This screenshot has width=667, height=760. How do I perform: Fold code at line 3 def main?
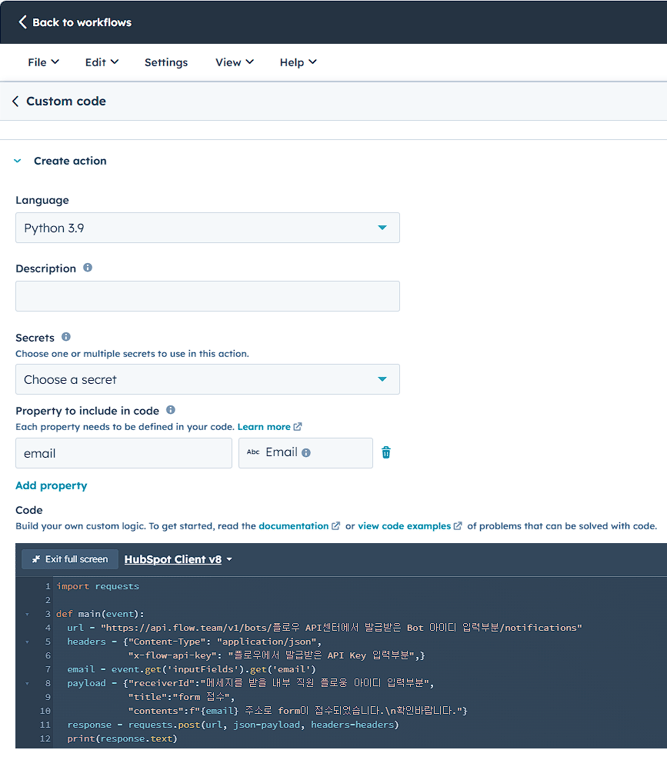click(27, 614)
